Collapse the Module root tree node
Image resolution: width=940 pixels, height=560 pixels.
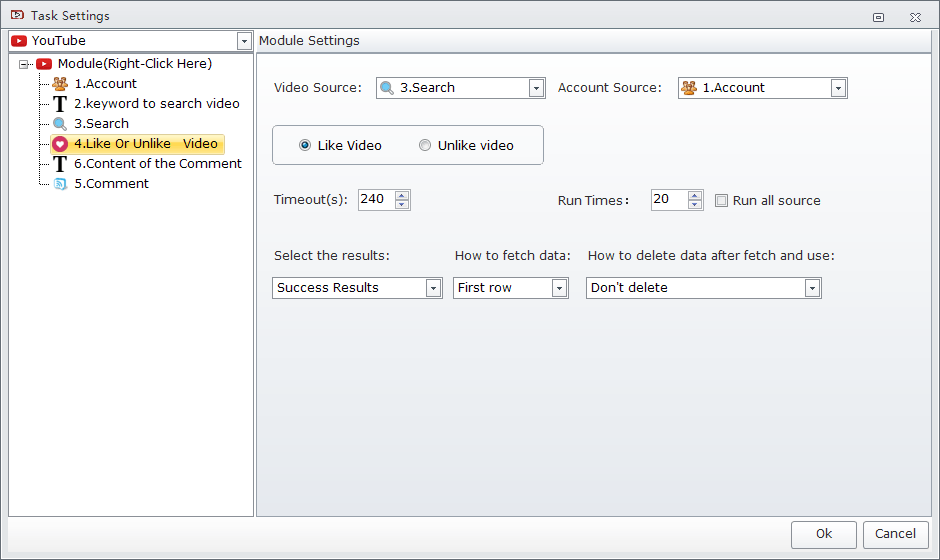click(23, 64)
